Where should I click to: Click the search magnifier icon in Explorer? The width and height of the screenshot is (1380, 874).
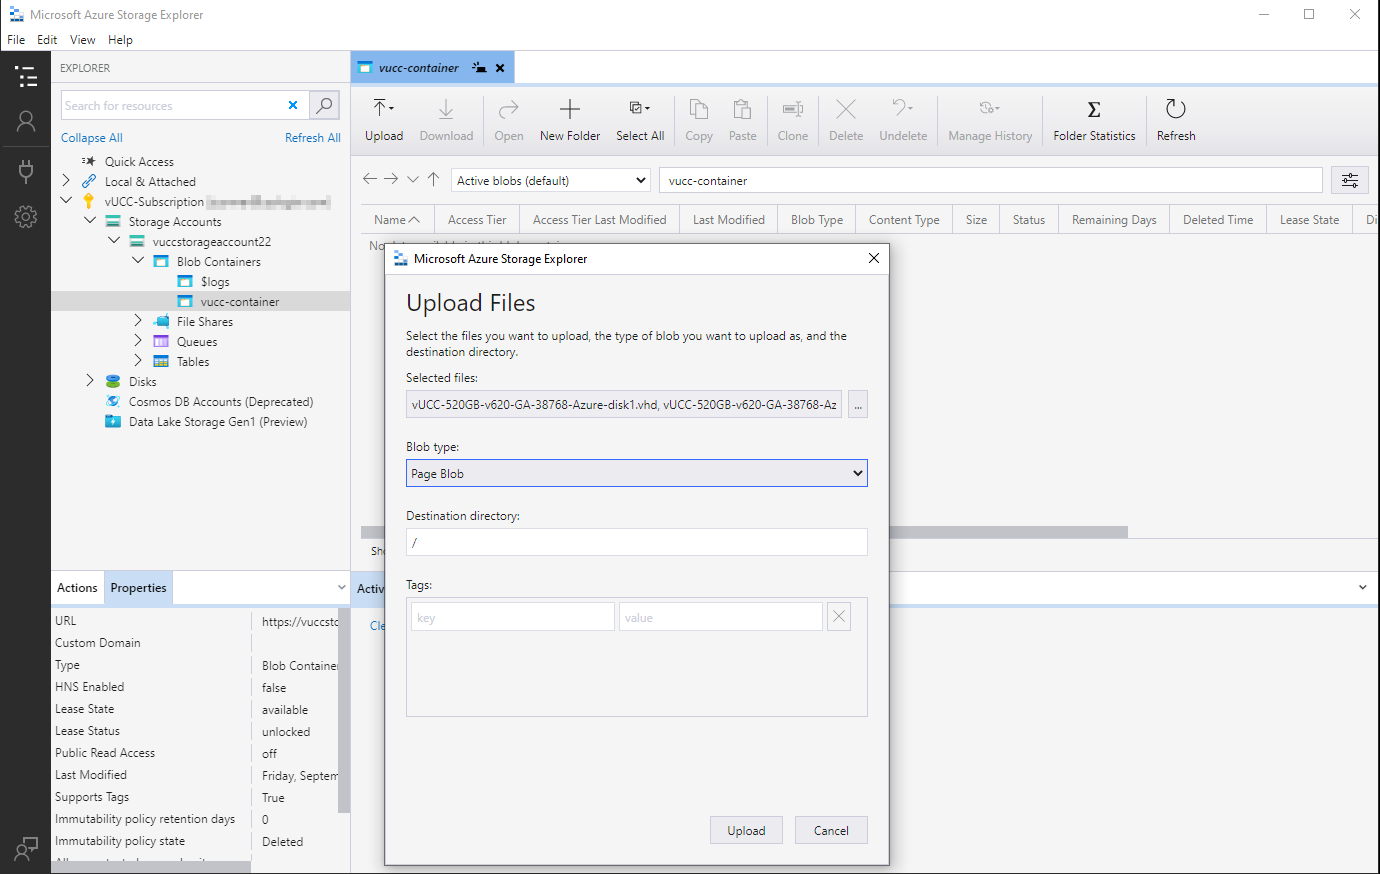(x=324, y=105)
